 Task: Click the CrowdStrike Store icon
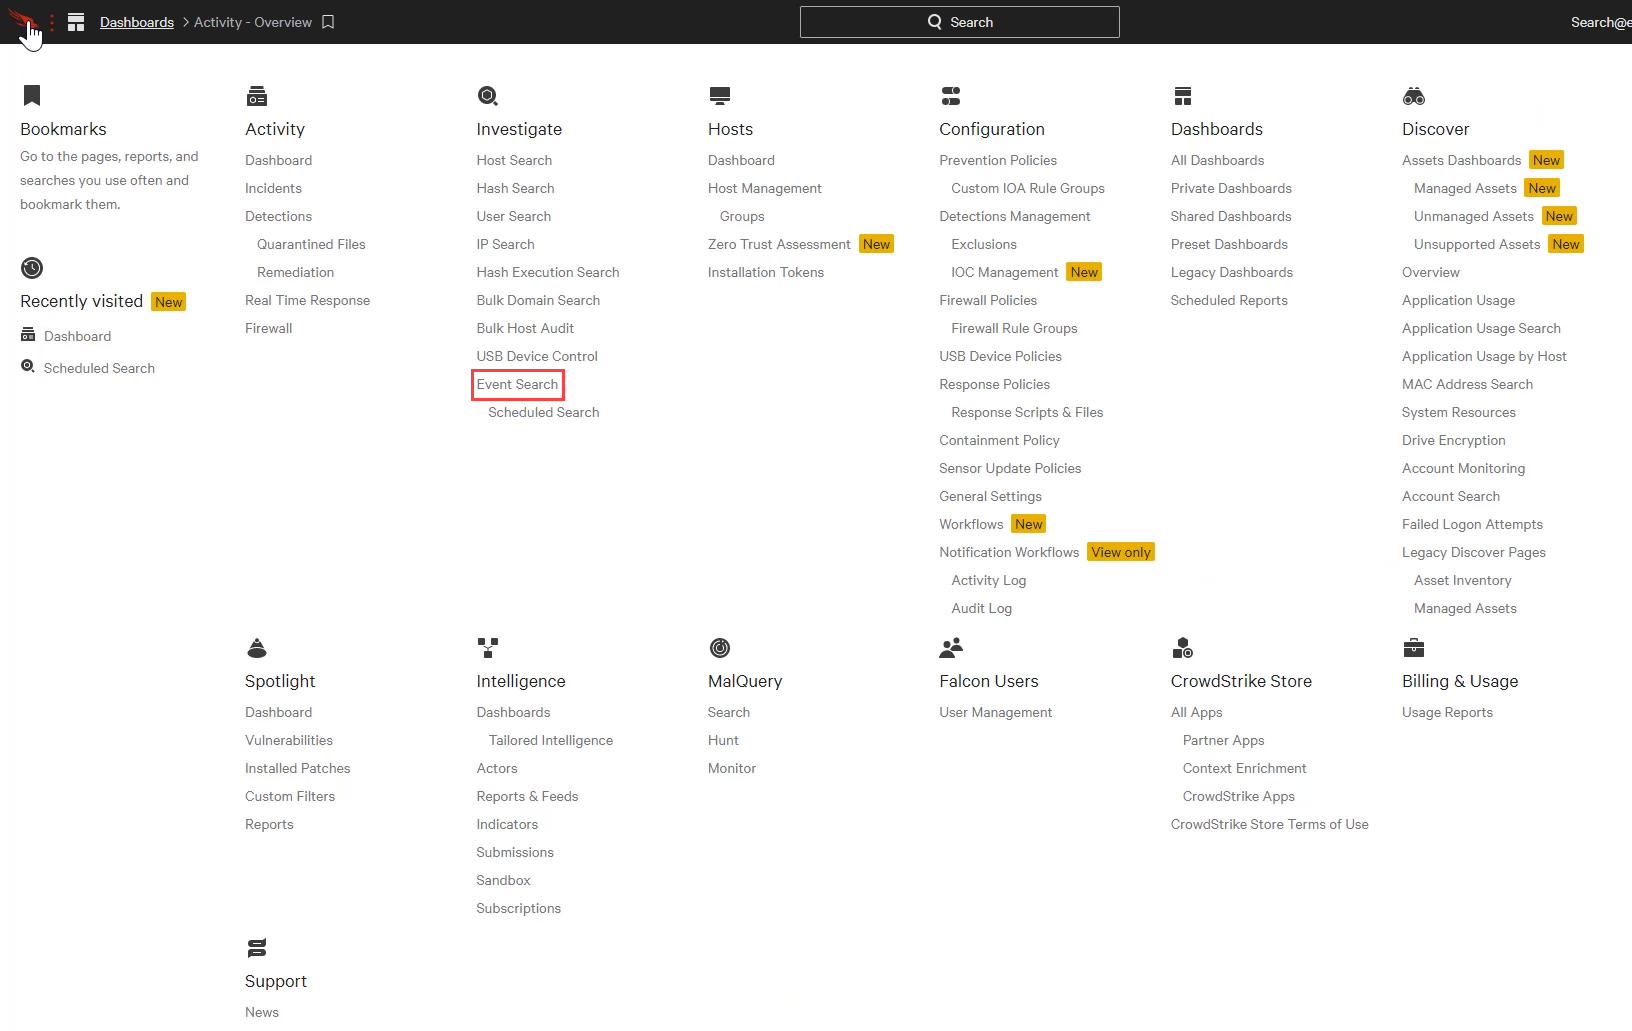pos(1183,648)
